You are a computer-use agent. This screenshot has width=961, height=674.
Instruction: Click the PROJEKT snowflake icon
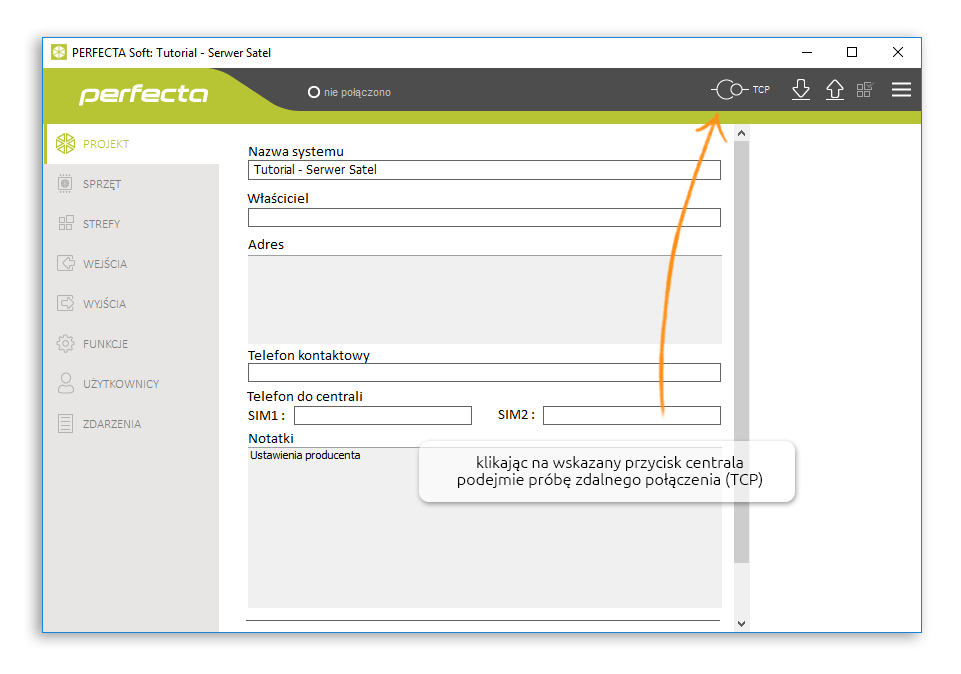pyautogui.click(x=65, y=143)
